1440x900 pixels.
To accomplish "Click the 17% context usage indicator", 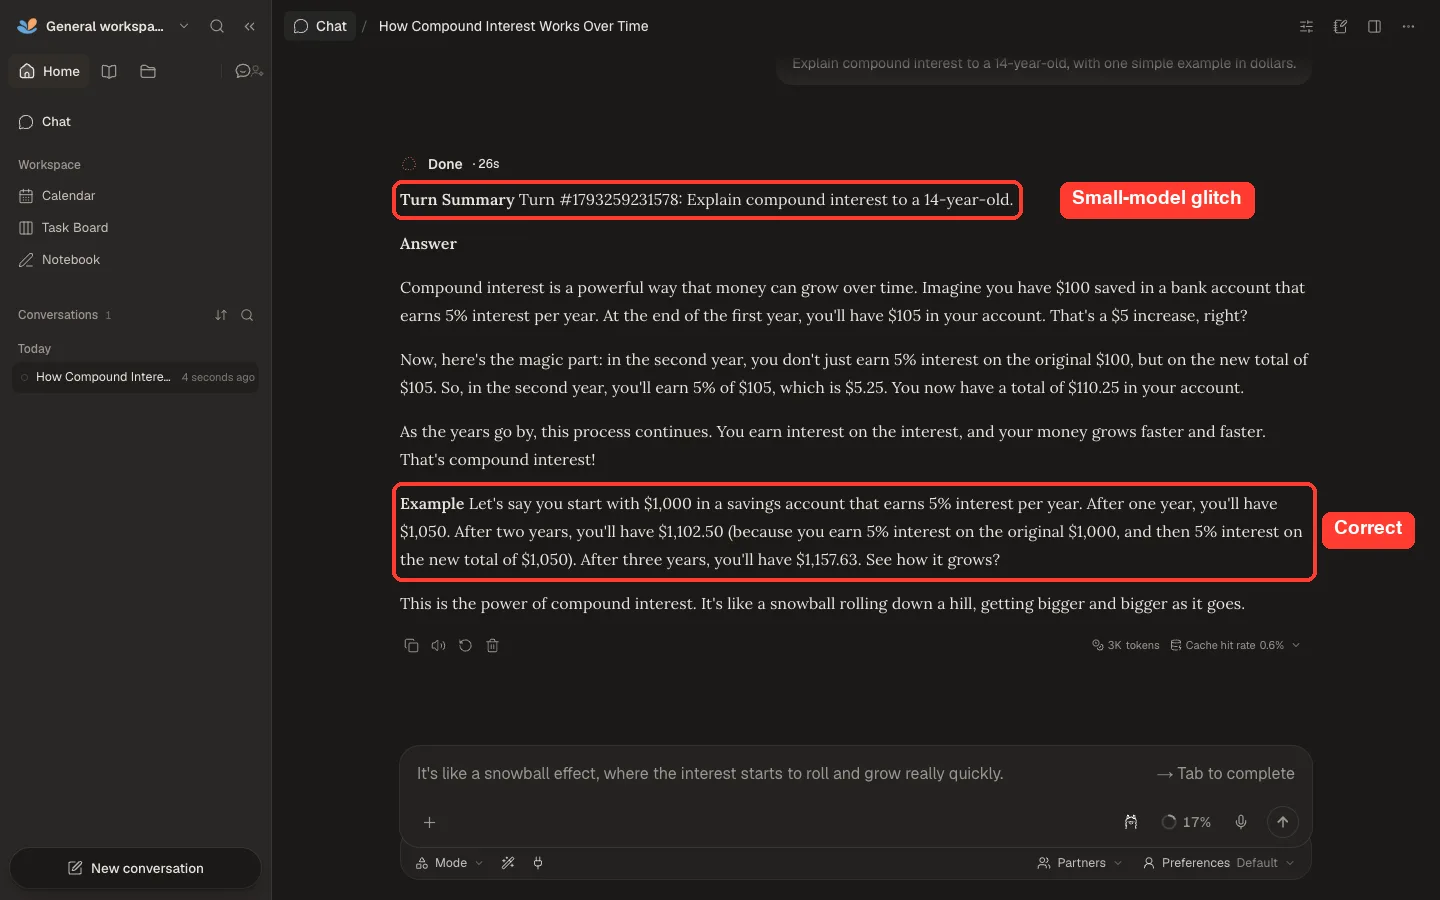I will point(1186,822).
